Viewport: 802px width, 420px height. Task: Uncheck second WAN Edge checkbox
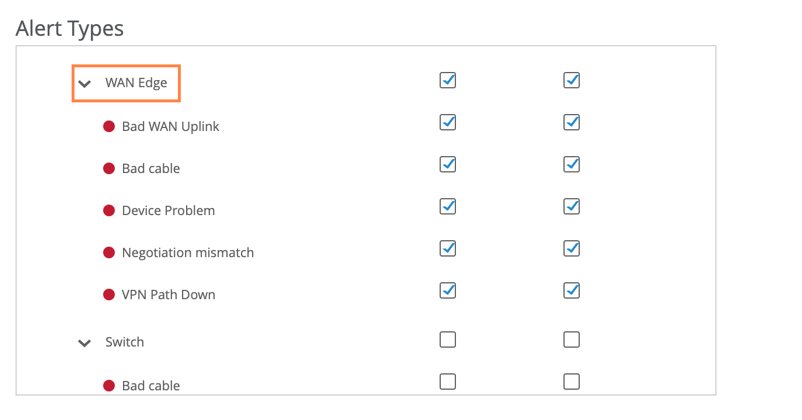tap(572, 80)
